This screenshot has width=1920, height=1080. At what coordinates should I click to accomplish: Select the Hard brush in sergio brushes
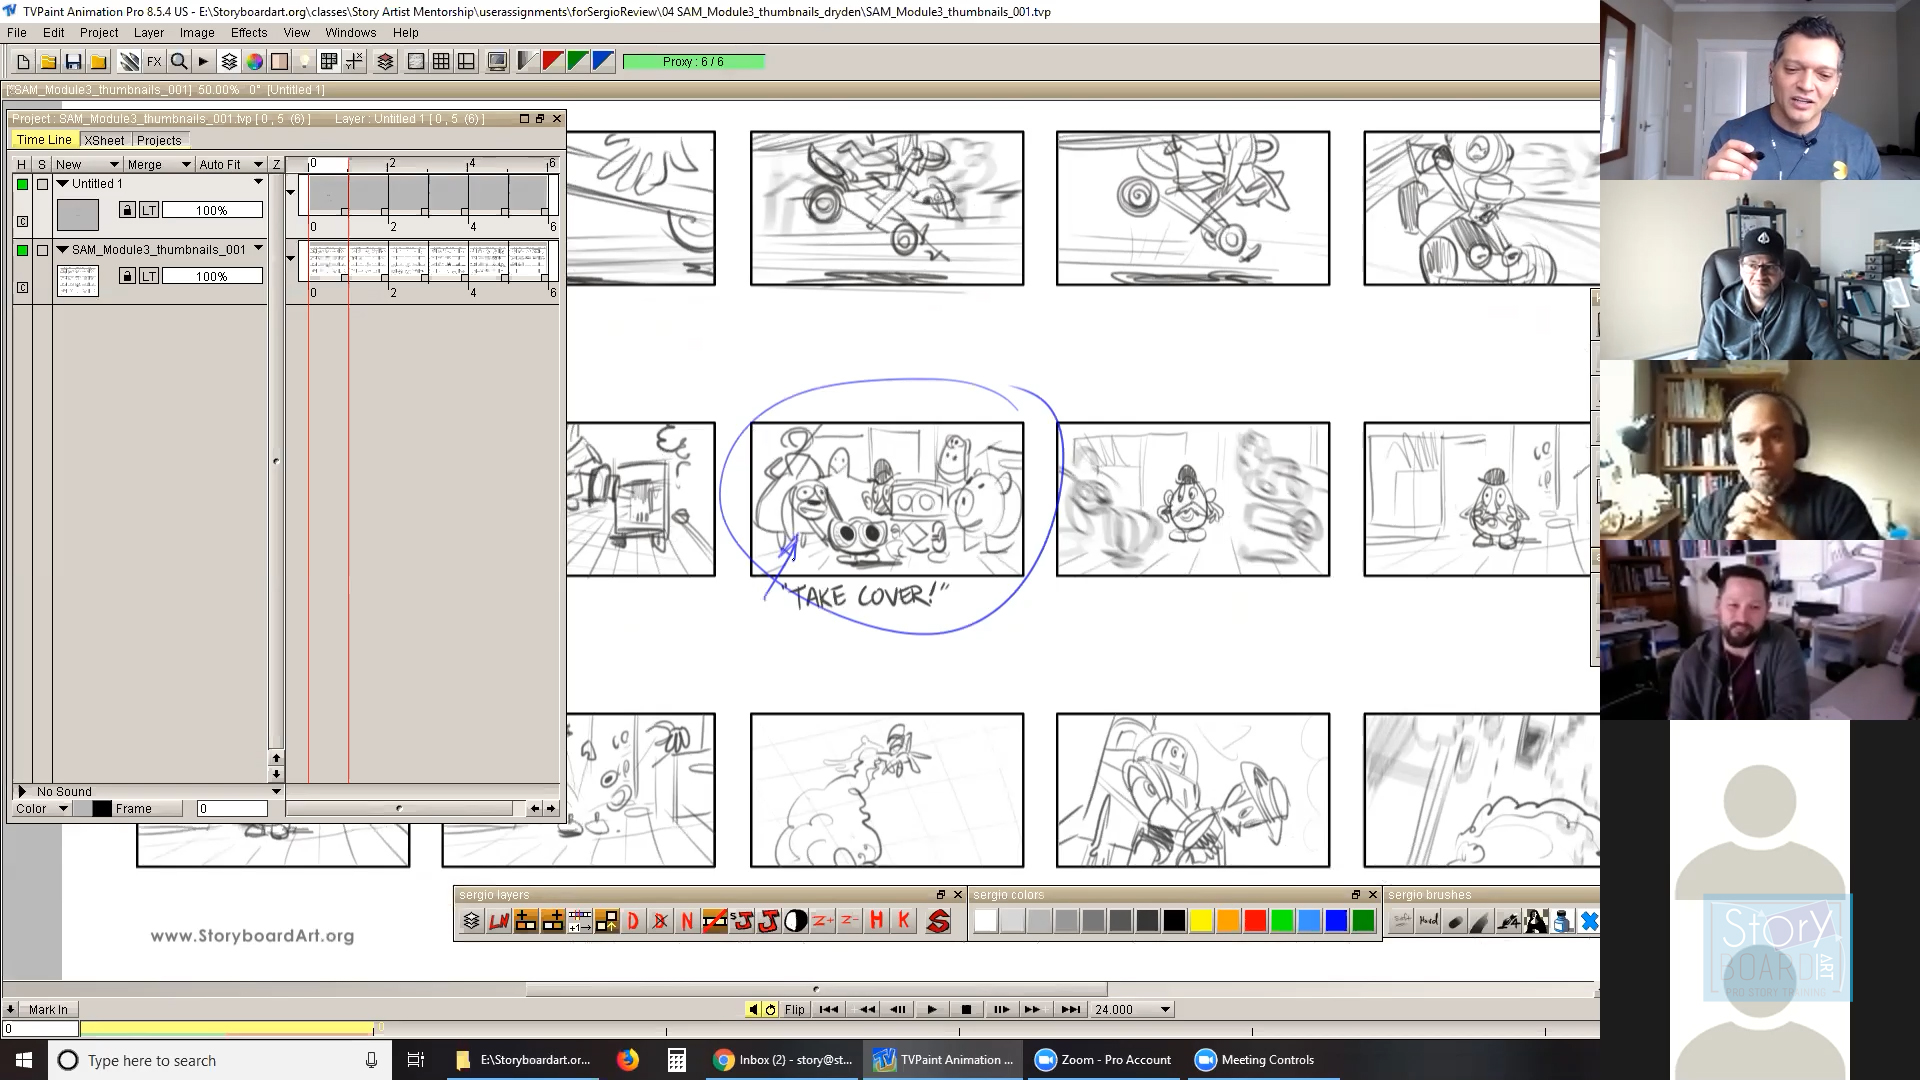pyautogui.click(x=1429, y=921)
